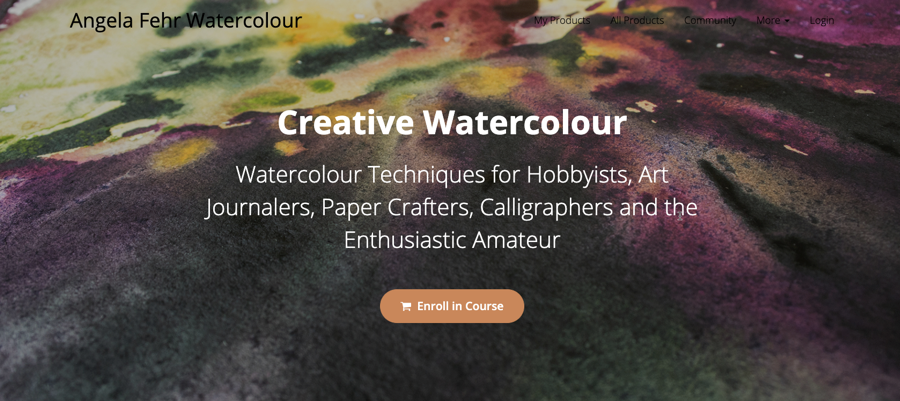This screenshot has height=401, width=900.
Task: Click the cart icon in Enroll button
Action: click(x=406, y=306)
